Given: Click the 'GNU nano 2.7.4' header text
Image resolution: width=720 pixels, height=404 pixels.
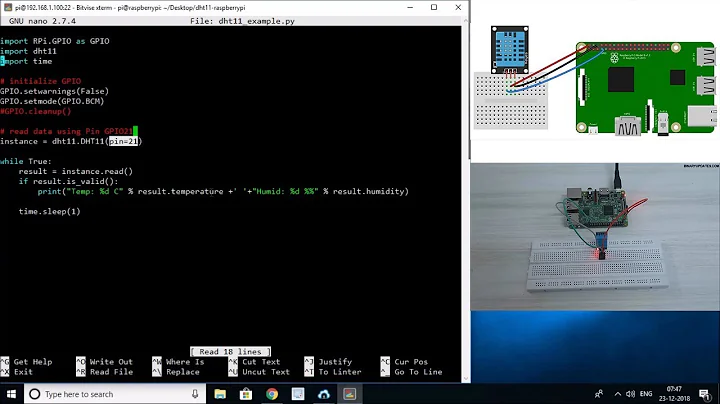Looking at the screenshot, I should (x=42, y=21).
